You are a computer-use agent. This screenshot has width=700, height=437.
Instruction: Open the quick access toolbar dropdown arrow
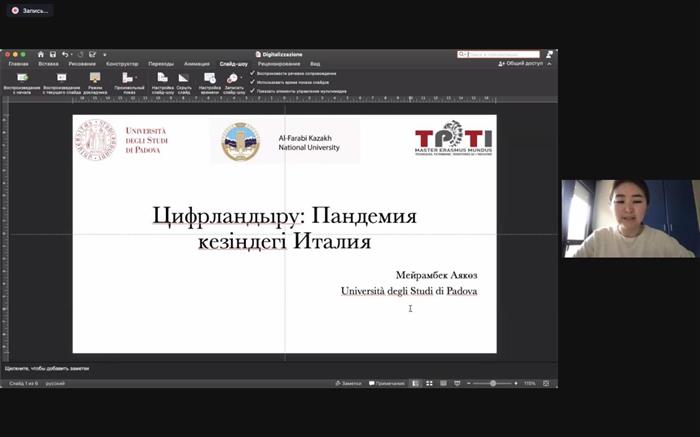pos(104,54)
